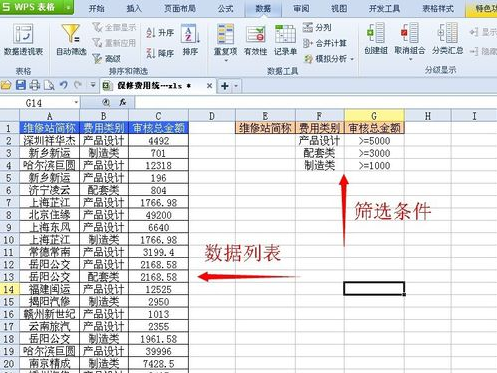
Task: Switch to the 开始 ribbon tab
Action: [97, 9]
